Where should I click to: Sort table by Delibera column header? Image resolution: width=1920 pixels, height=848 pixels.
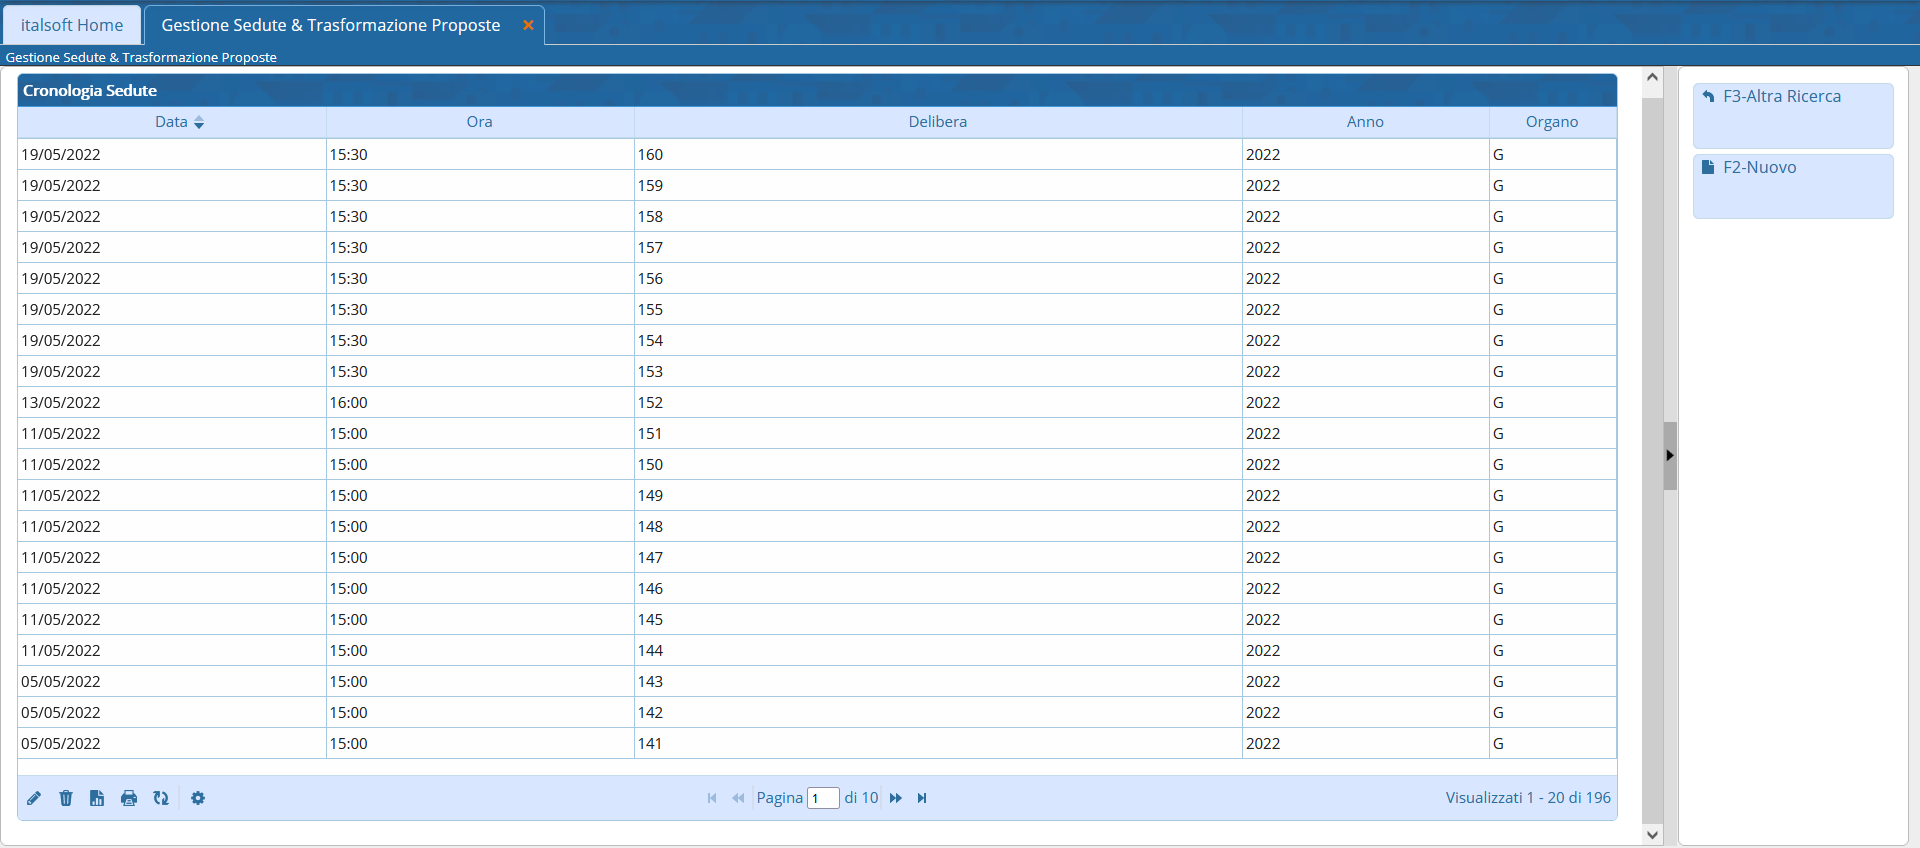[x=937, y=122]
